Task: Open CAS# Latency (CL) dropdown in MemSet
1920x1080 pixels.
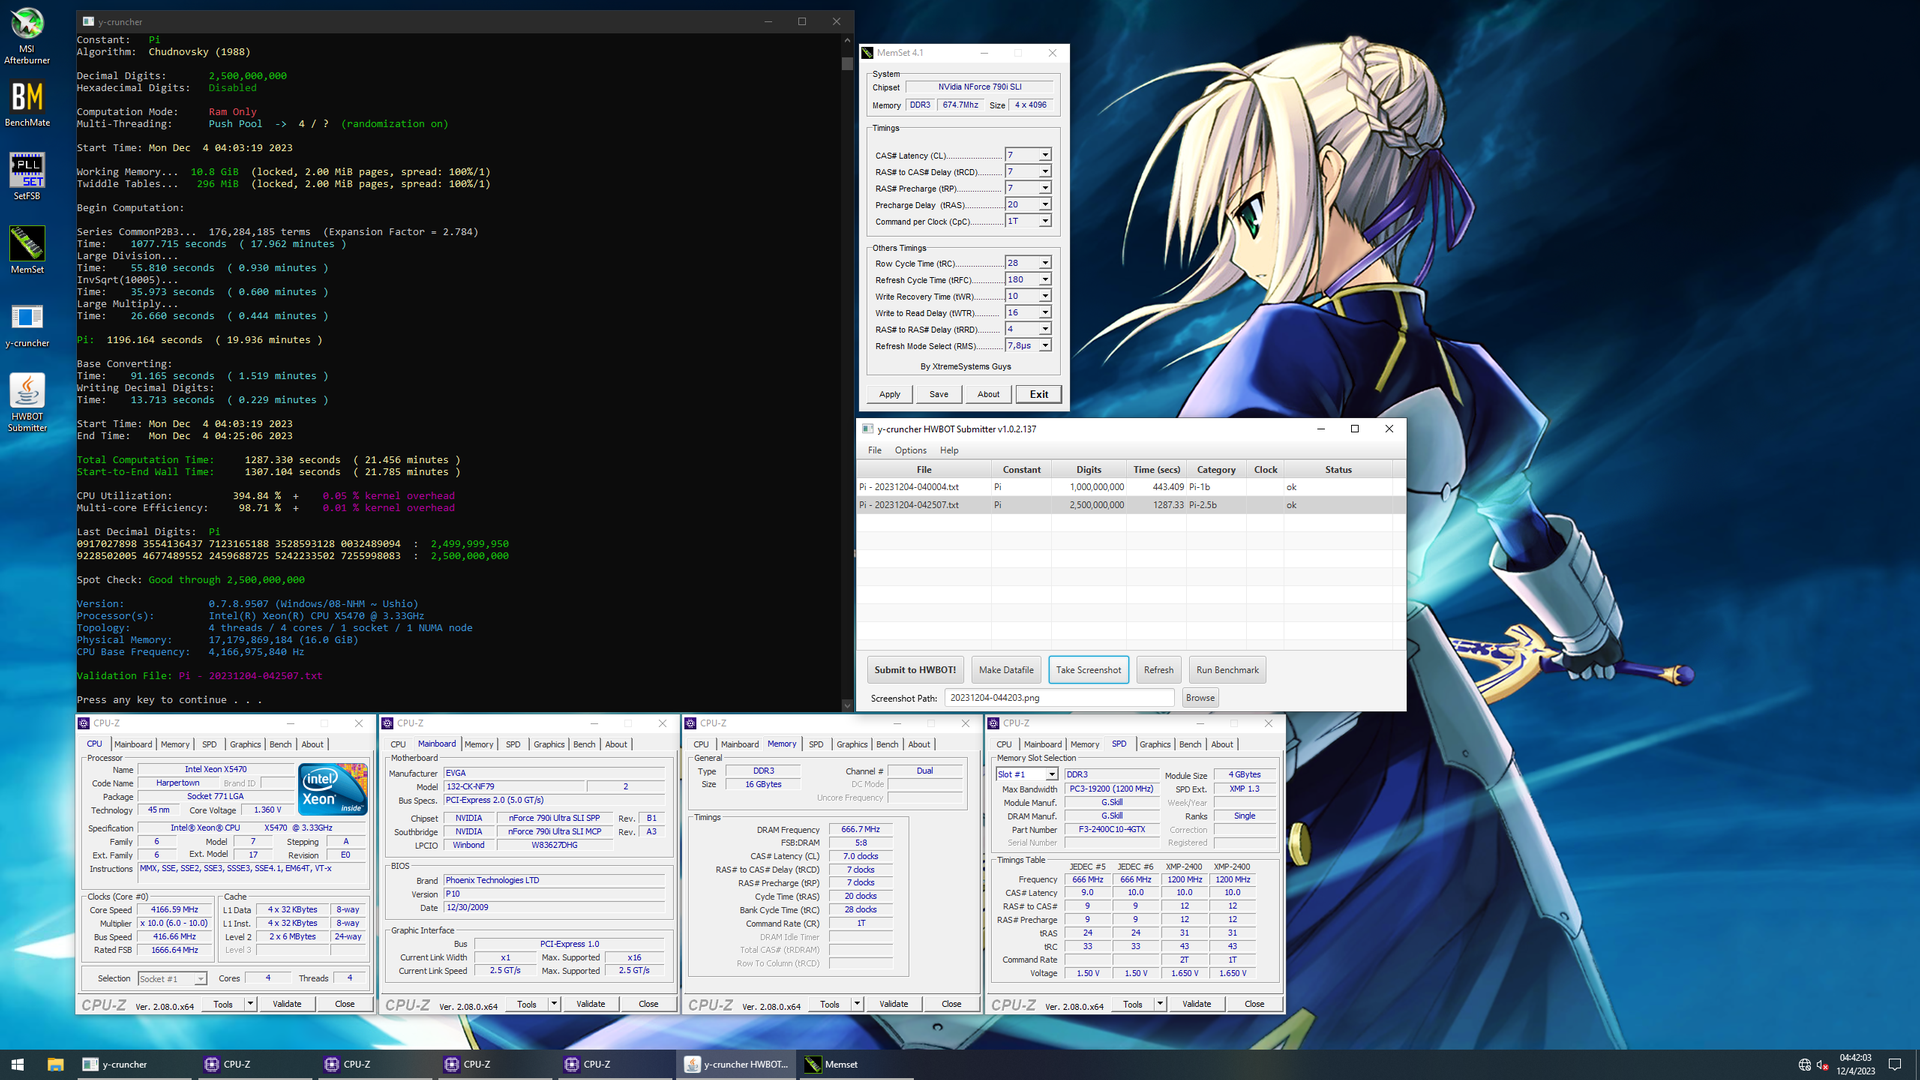Action: click(1045, 155)
